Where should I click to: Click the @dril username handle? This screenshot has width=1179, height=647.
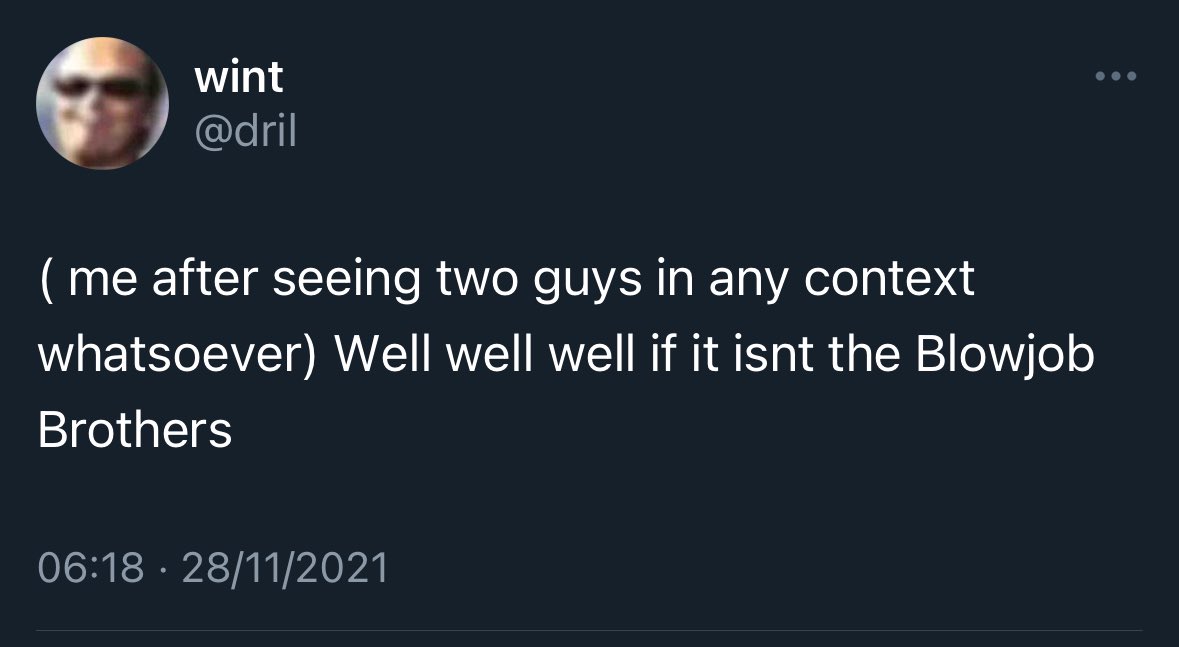point(246,131)
